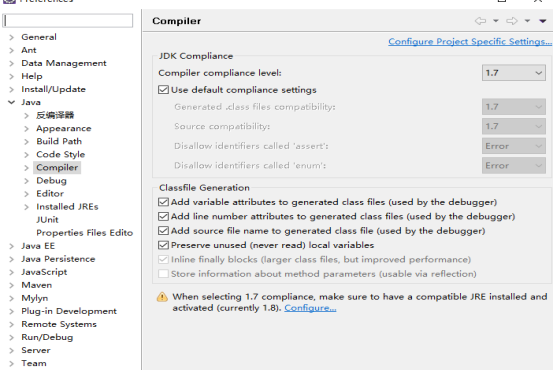Select the Build Path tree item
The width and height of the screenshot is (554, 371).
tap(59, 141)
